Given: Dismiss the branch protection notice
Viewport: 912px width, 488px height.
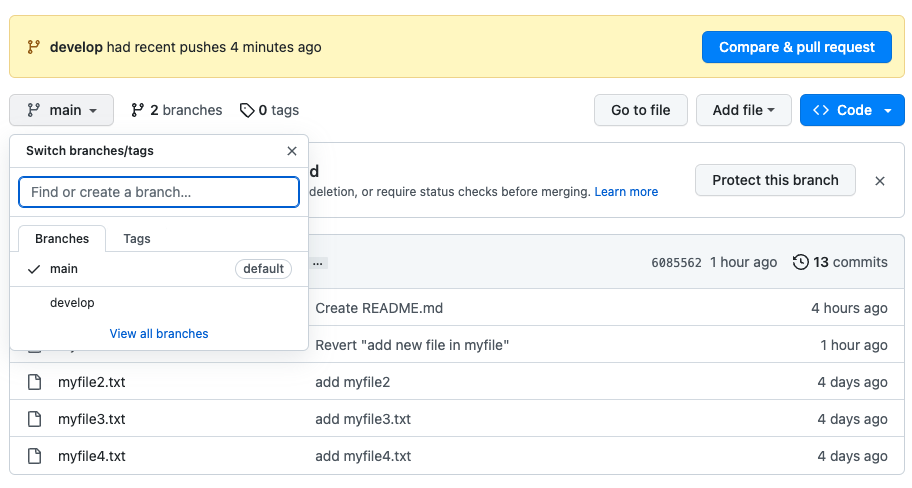Looking at the screenshot, I should (880, 181).
